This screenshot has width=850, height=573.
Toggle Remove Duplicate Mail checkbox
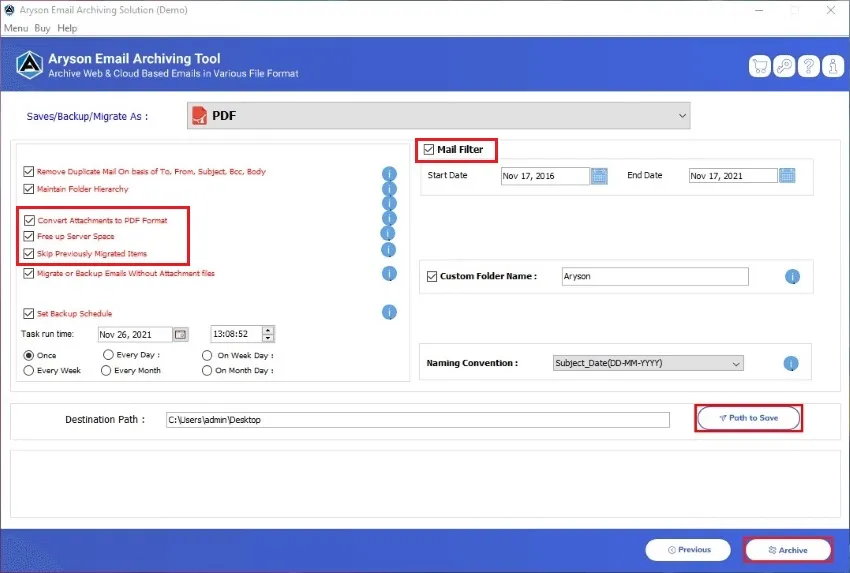point(29,171)
